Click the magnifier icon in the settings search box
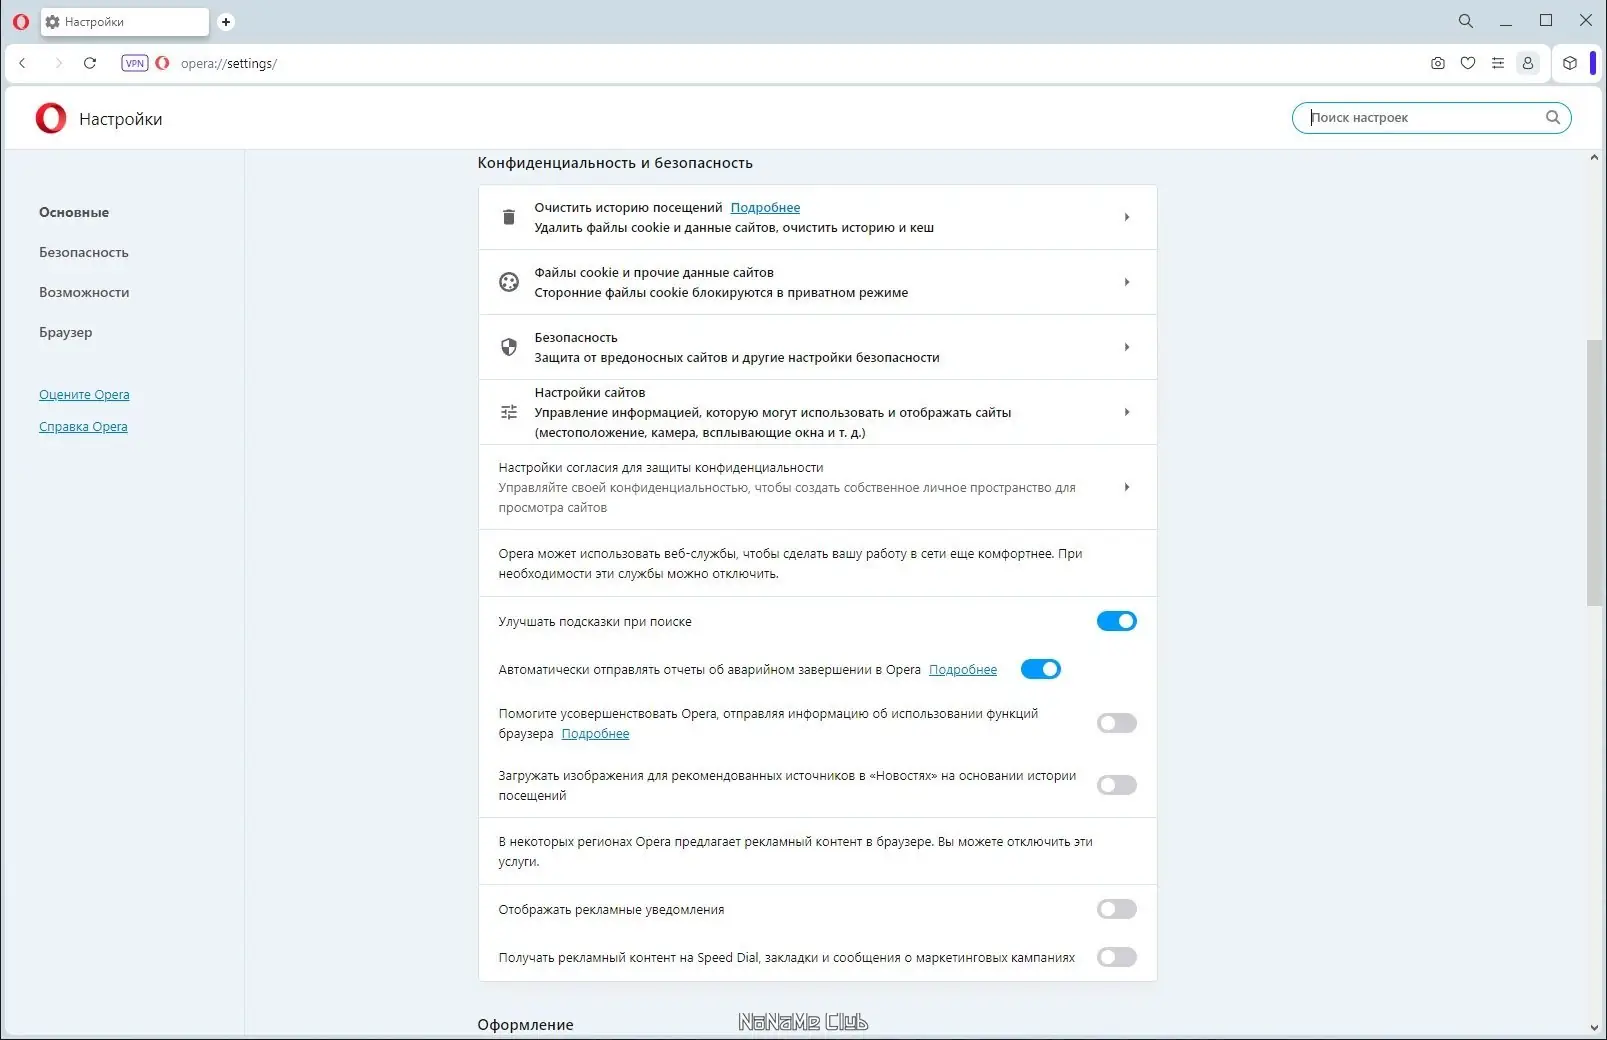Image resolution: width=1607 pixels, height=1040 pixels. click(1553, 117)
